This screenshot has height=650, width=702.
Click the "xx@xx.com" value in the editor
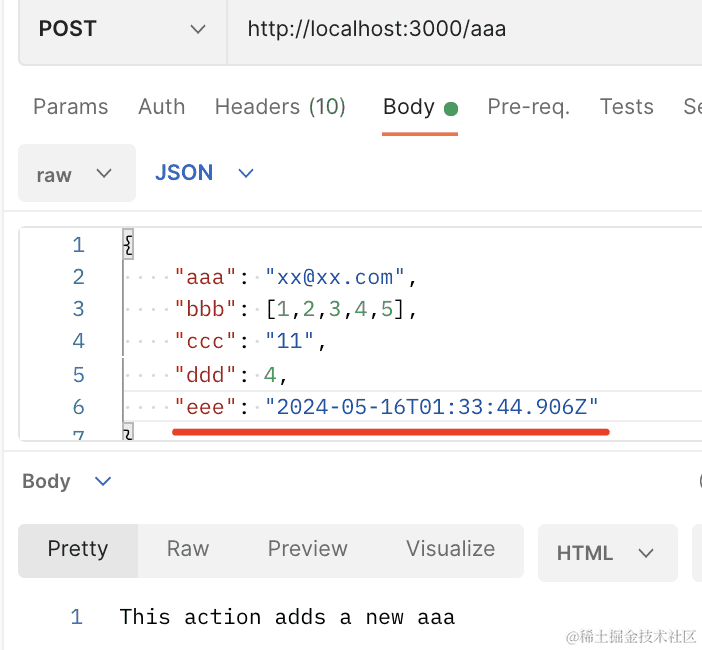coord(335,277)
